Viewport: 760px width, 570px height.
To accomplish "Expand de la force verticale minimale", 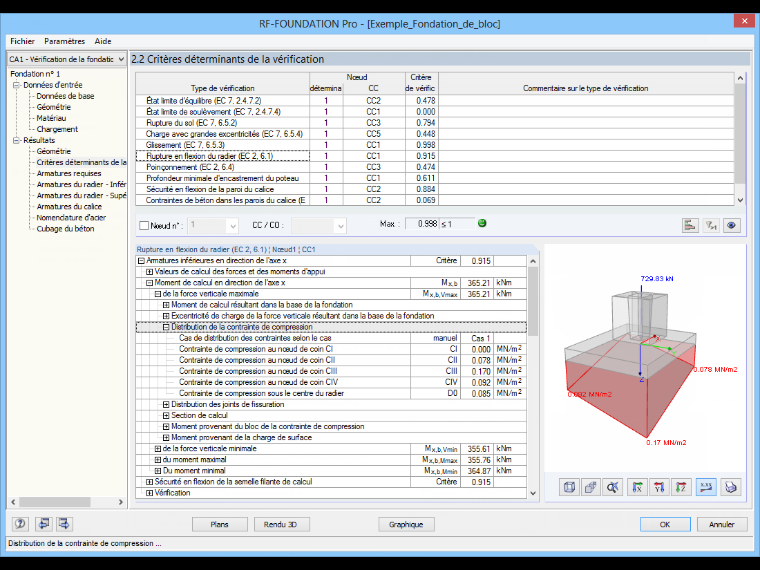I will point(158,449).
